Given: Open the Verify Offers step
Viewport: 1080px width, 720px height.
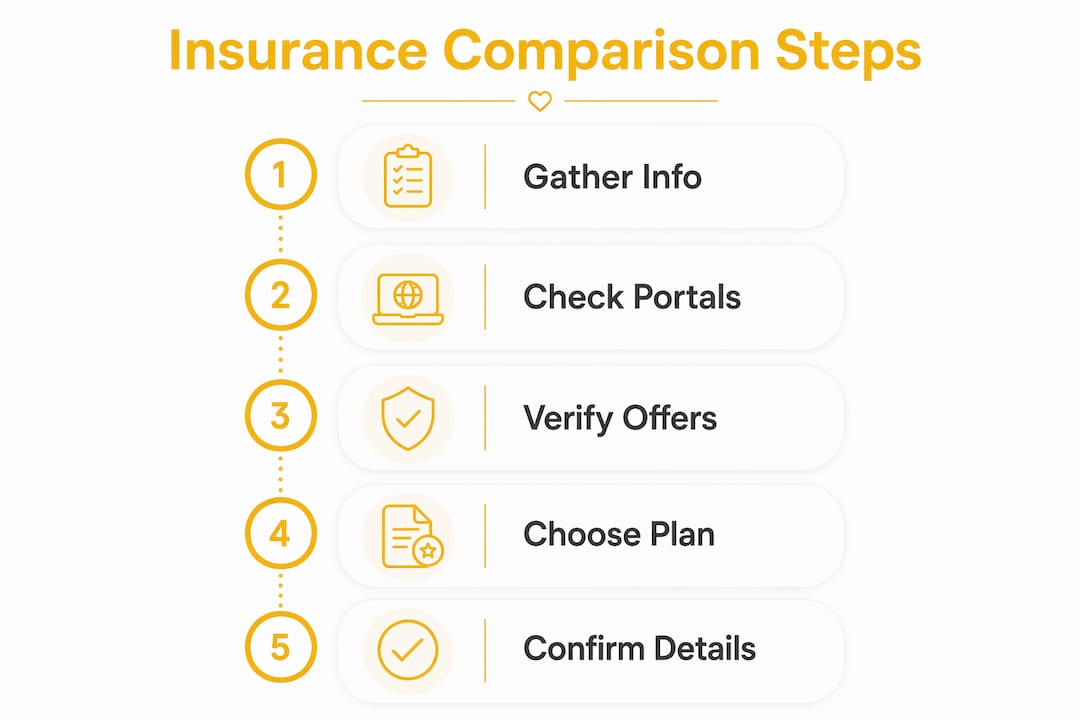Looking at the screenshot, I should 591,418.
